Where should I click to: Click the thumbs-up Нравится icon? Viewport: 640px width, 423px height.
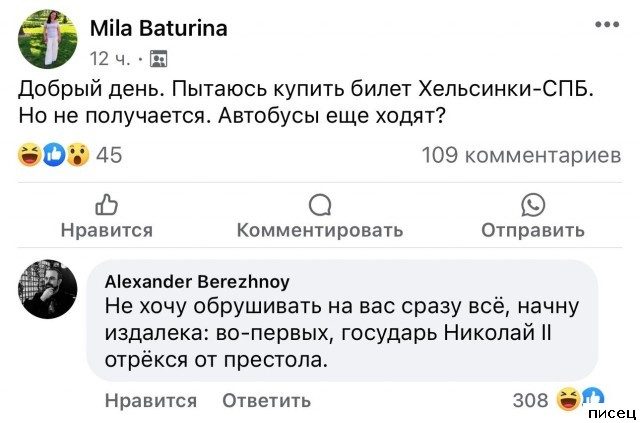[106, 206]
